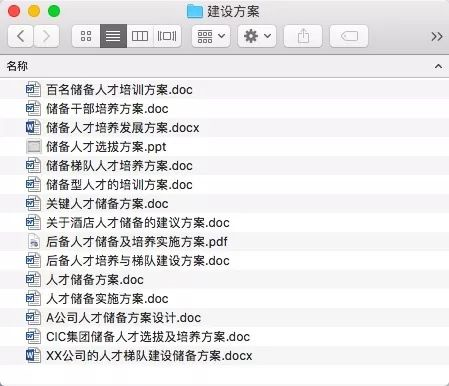Select file name 储备梯队人才培养方案.doc

(x=119, y=166)
